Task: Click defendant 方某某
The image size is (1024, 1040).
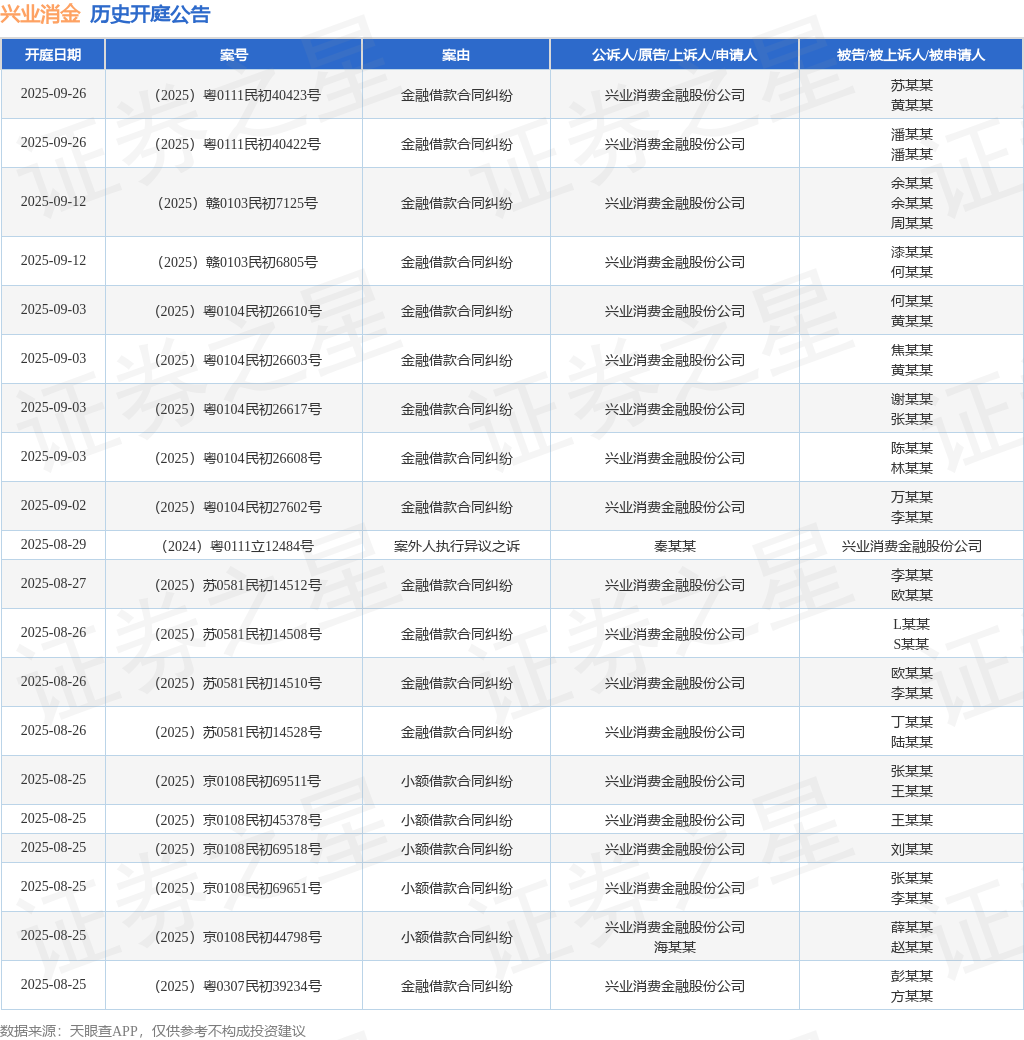Action: (x=911, y=996)
